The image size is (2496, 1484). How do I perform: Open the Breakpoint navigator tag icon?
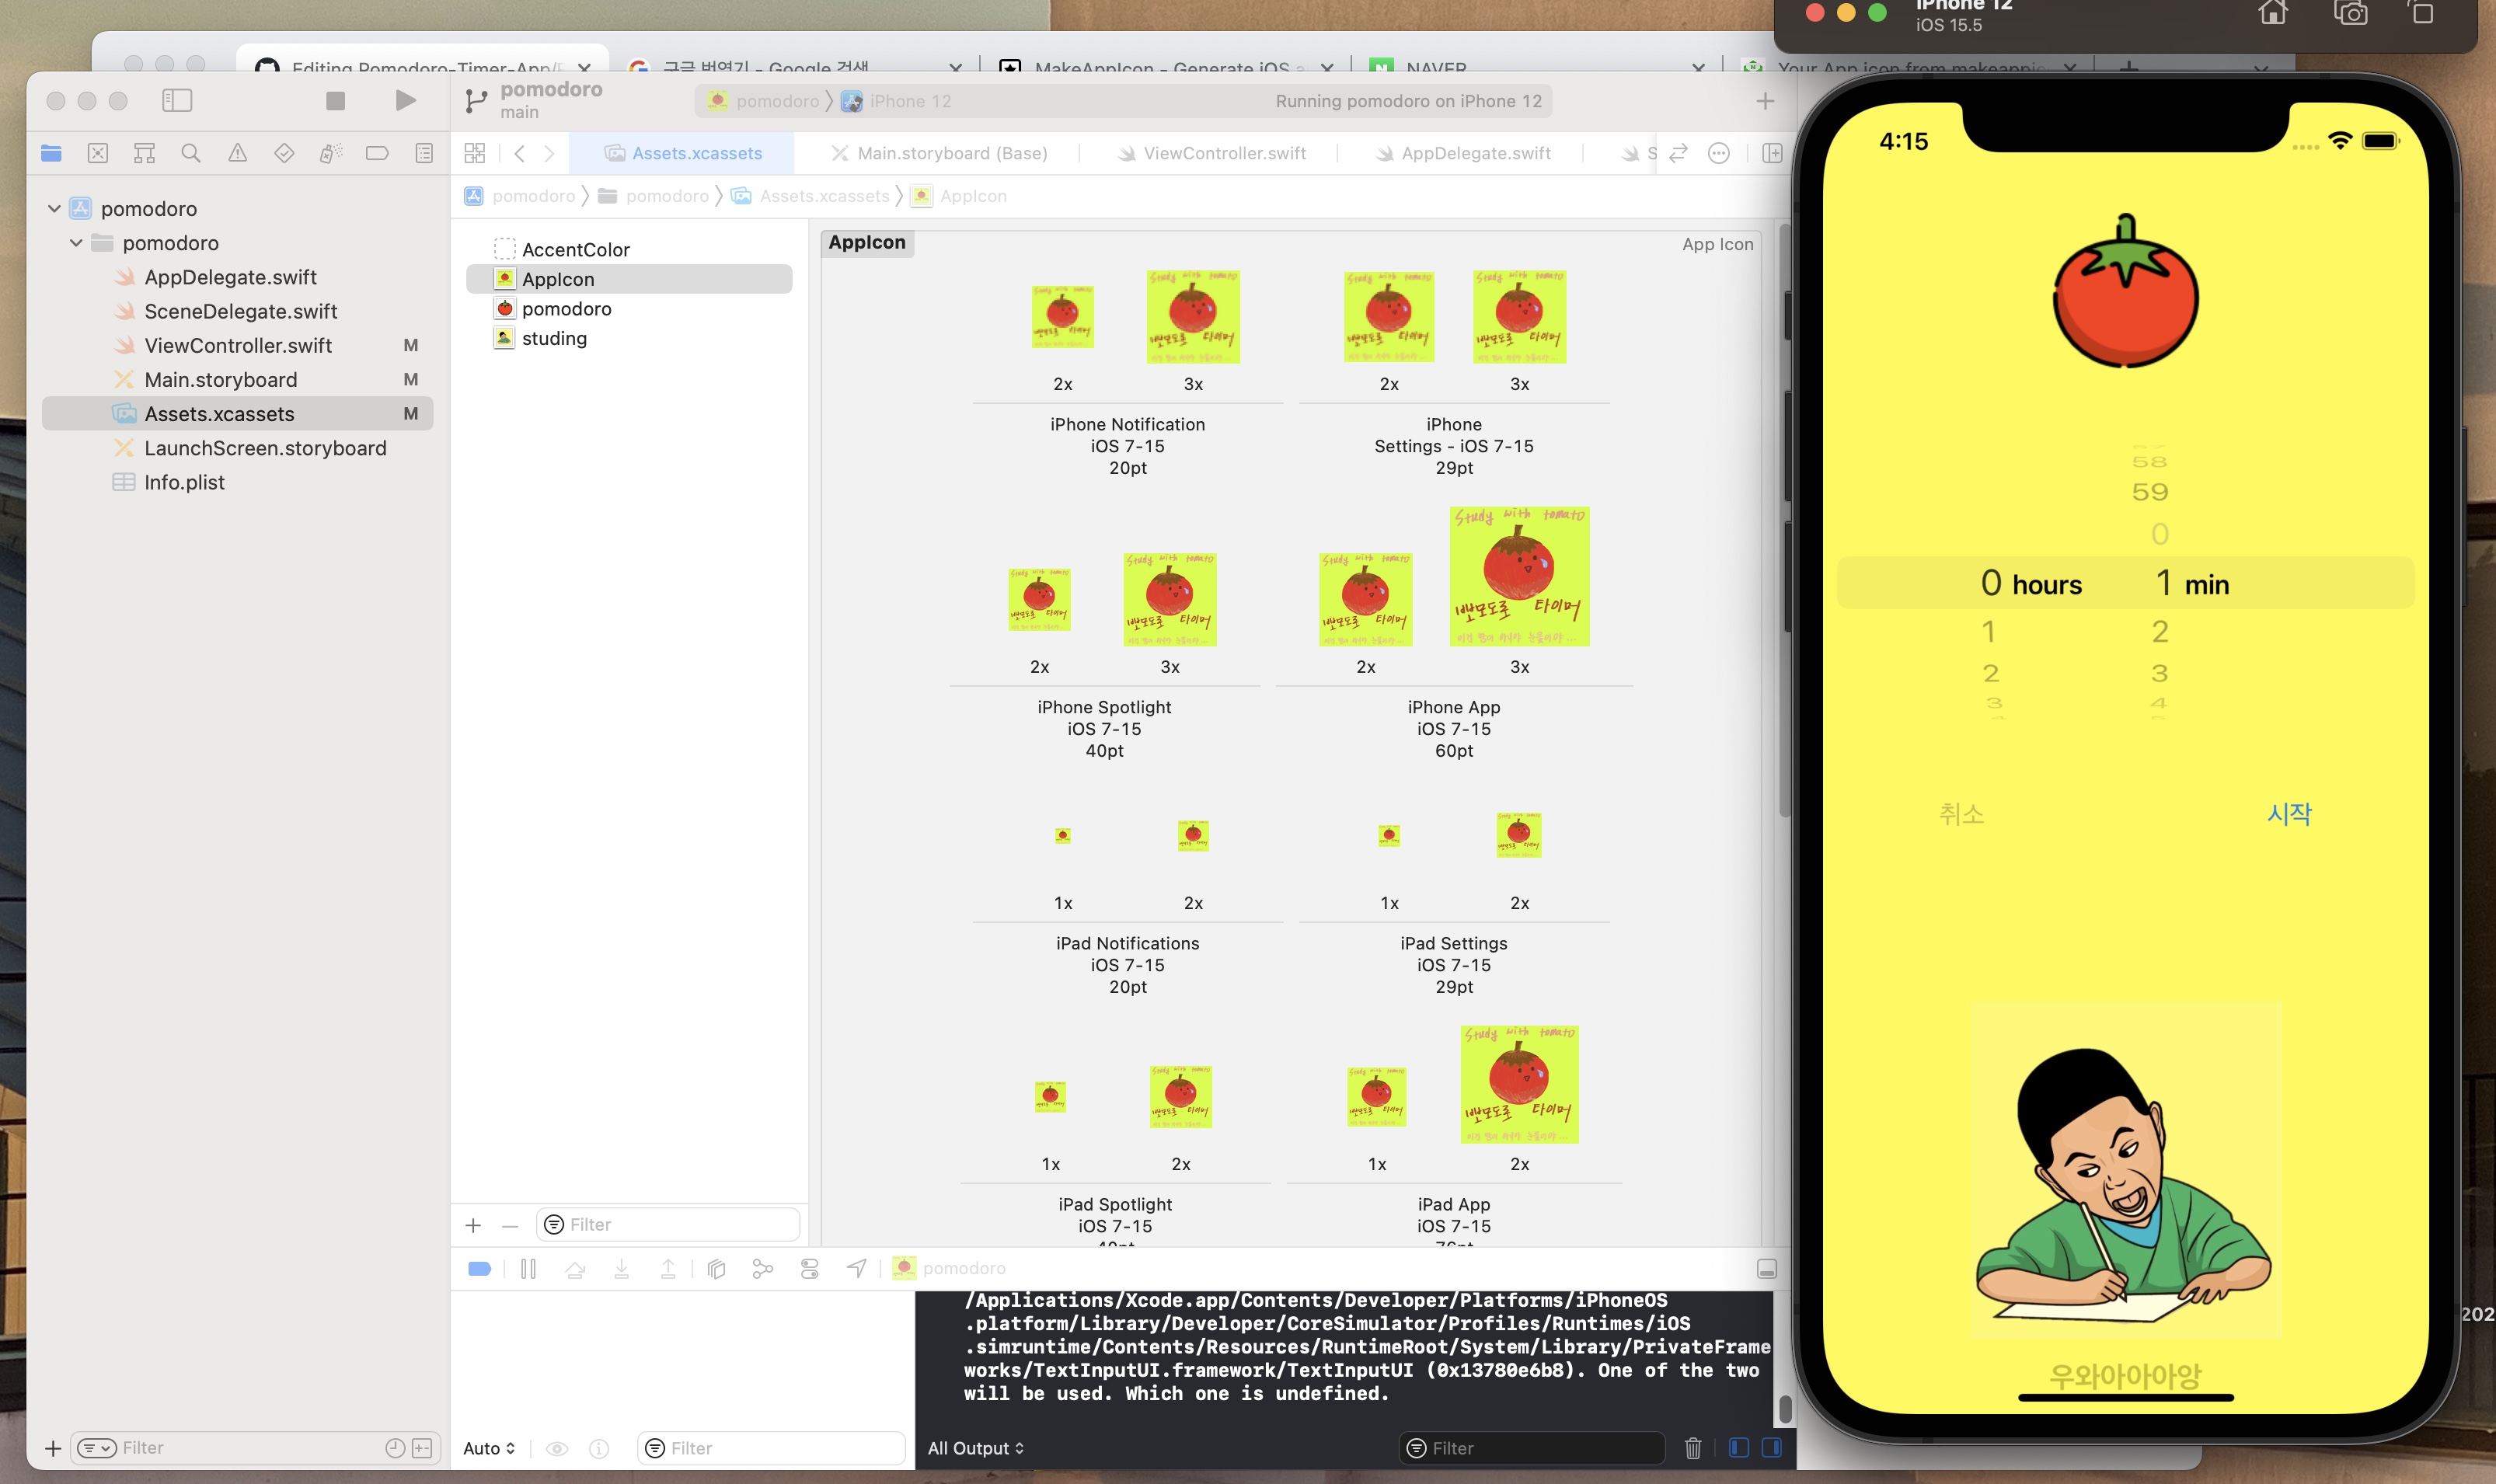(377, 152)
